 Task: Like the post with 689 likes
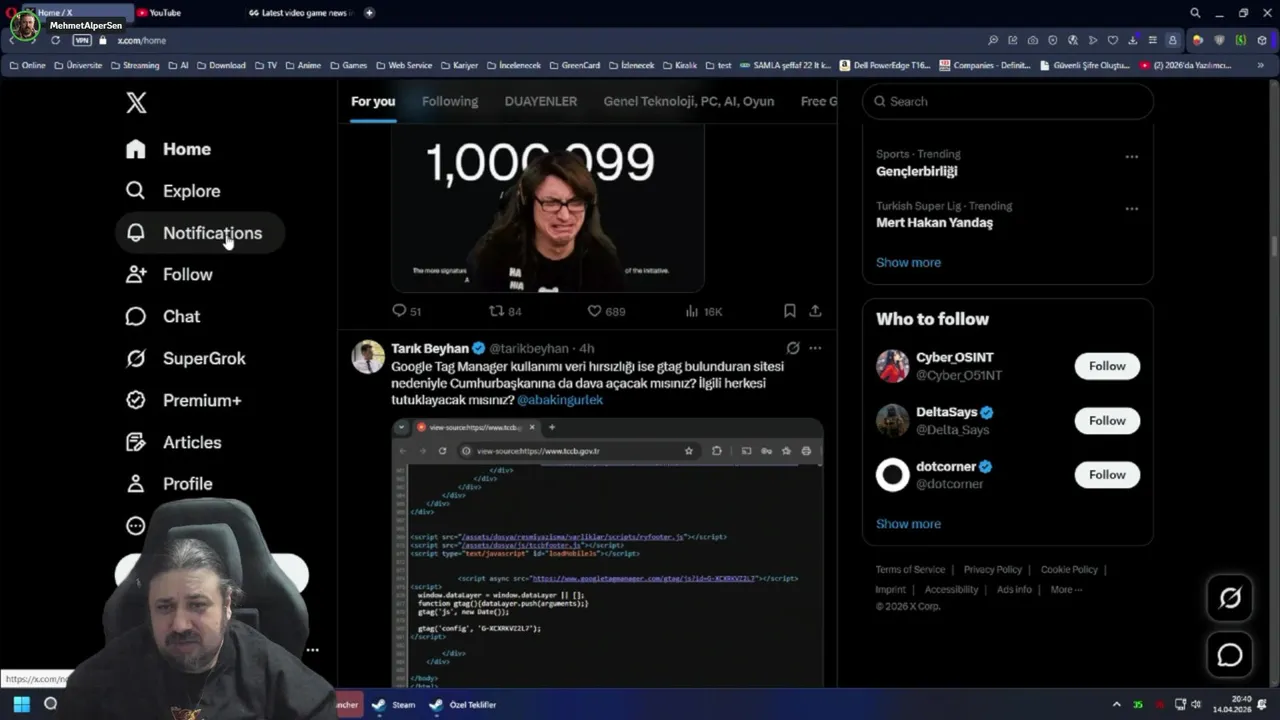coord(606,311)
